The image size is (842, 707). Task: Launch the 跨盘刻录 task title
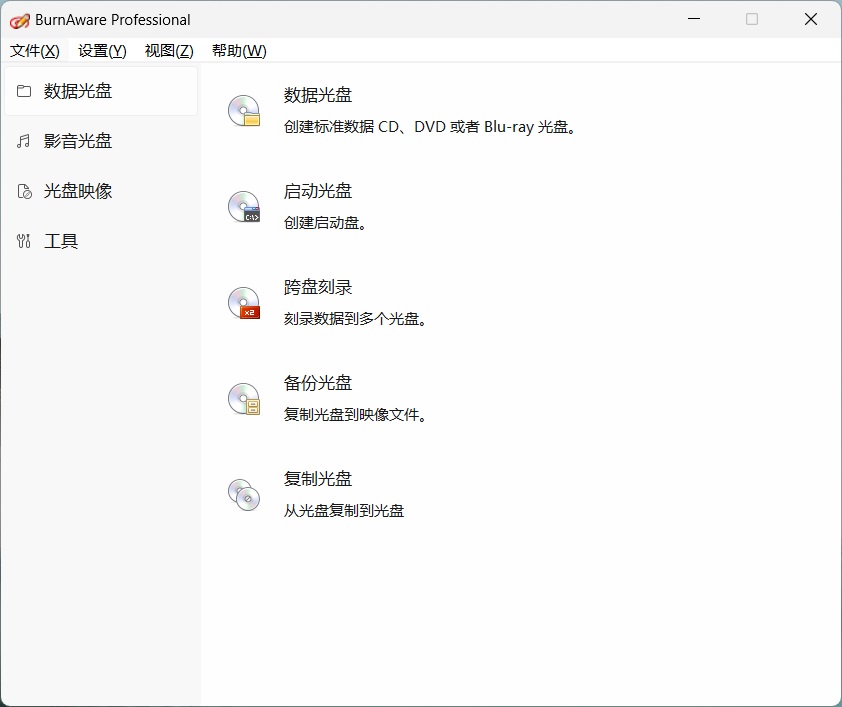point(318,287)
